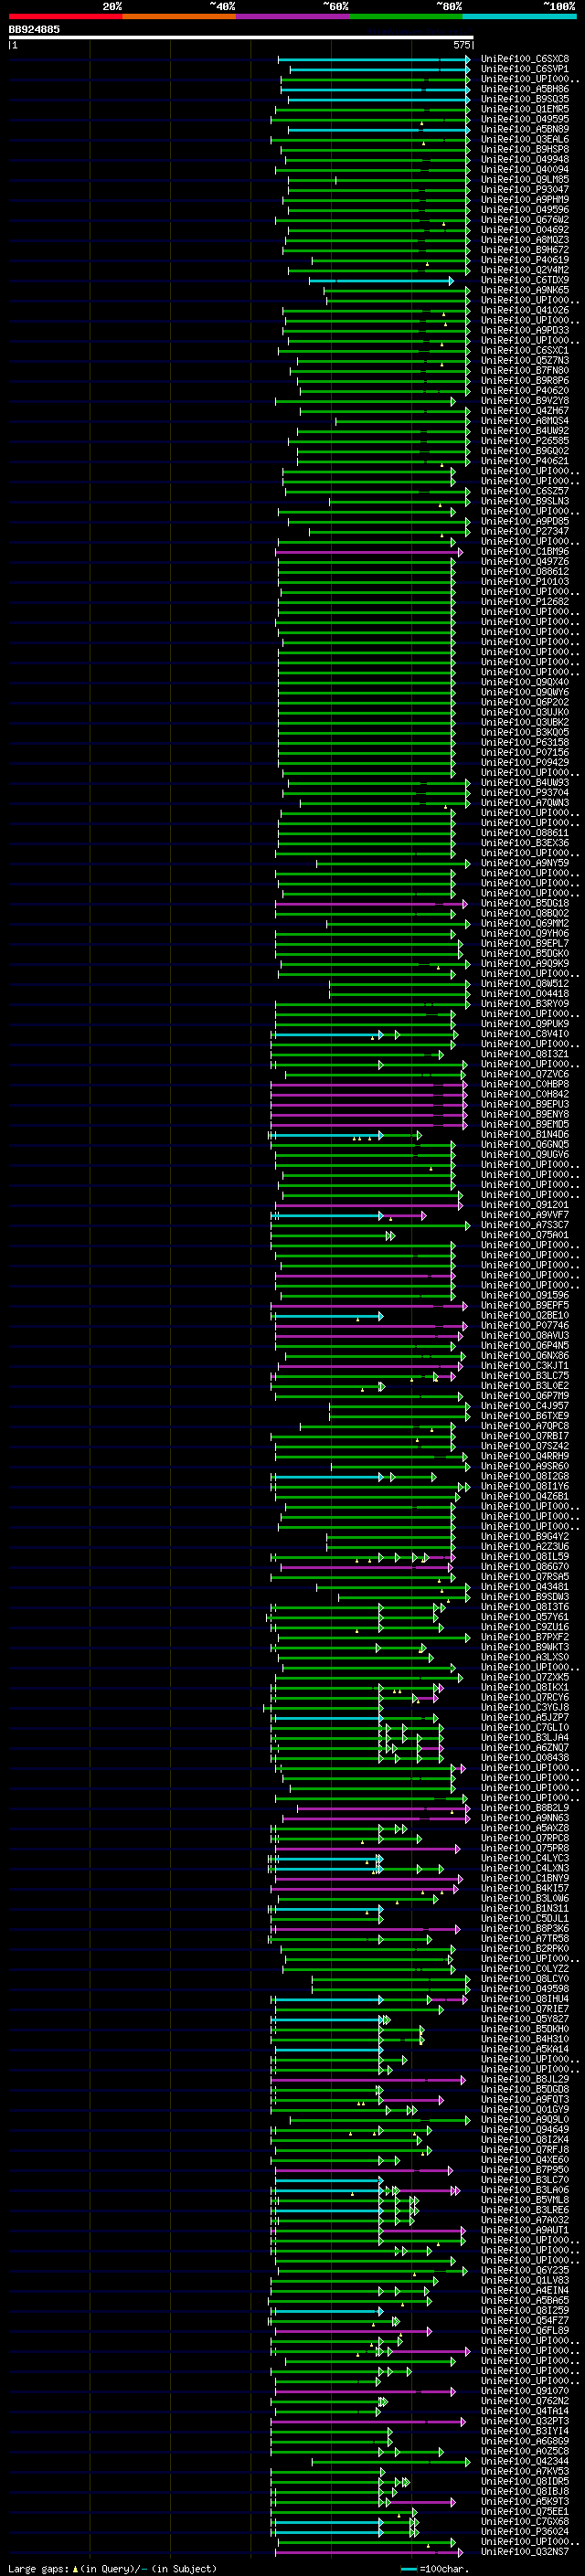Image resolution: width=585 pixels, height=2576 pixels.
Task: Select hit UniRef100_C6SXC8
Action: point(525,59)
